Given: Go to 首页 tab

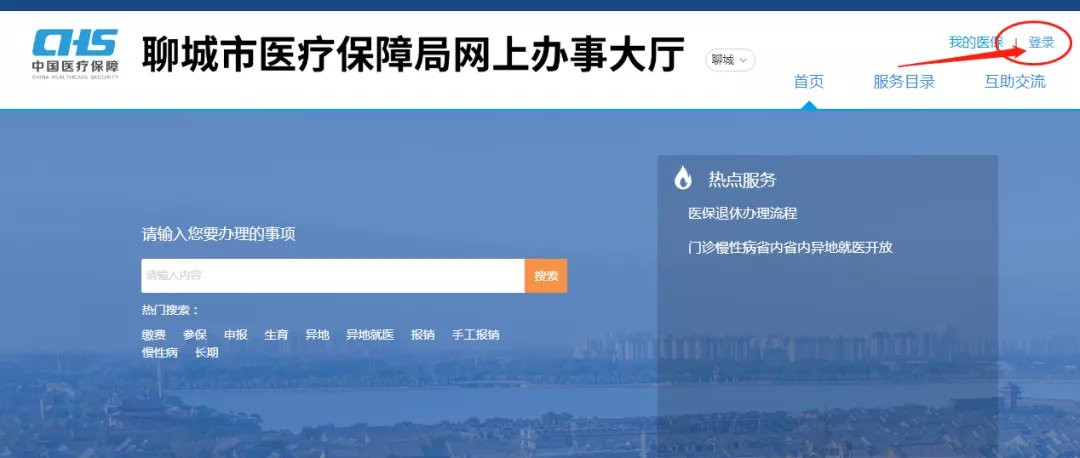Looking at the screenshot, I should click(x=809, y=81).
